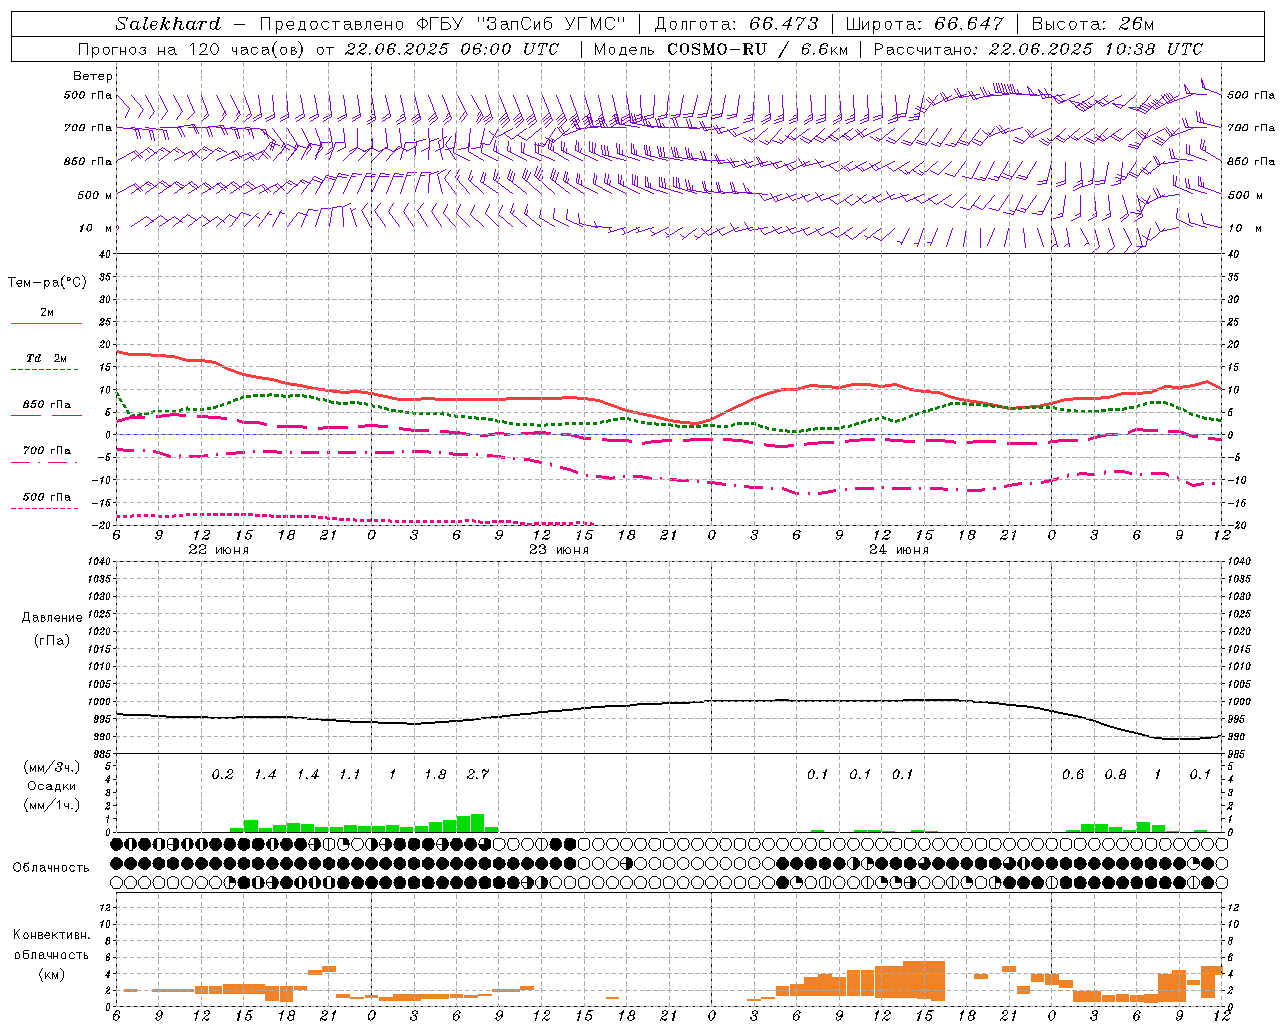Viewport: 1280px width, 1024px height.
Task: Click the '700 гПа' temperature legend entry
Action: click(46, 450)
